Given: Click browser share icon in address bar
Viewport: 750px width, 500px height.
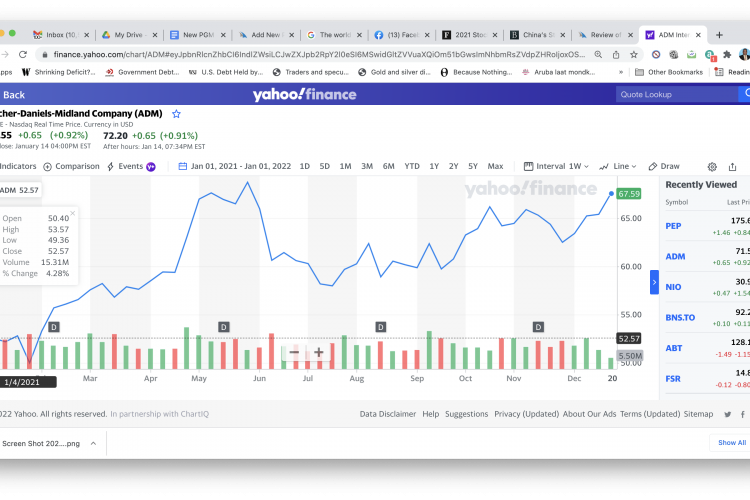Looking at the screenshot, I should (x=616, y=55).
